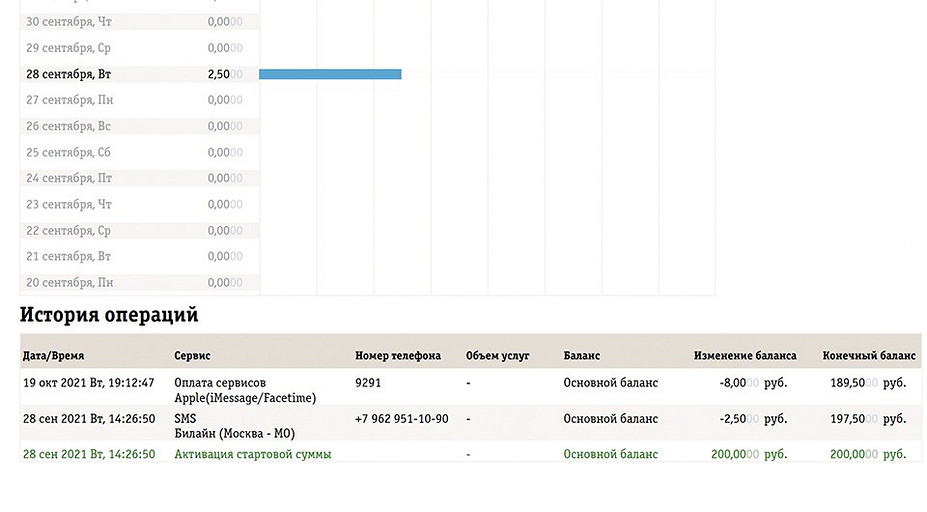This screenshot has width=927, height=512.
Task: Click the 2,50 amount for 28 сентября
Action: pyautogui.click(x=219, y=74)
